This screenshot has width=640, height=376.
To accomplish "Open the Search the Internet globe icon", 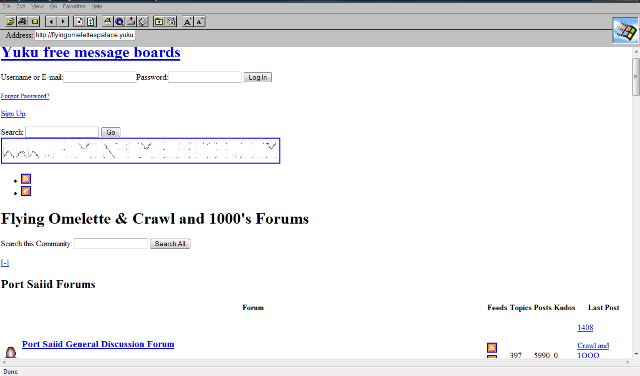I will 119,21.
